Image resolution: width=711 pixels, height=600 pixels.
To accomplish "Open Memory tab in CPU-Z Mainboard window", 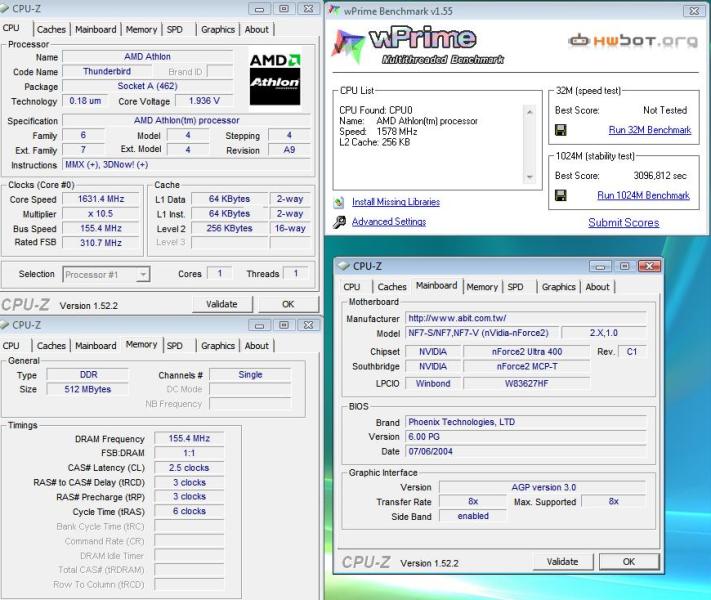I will click(482, 287).
